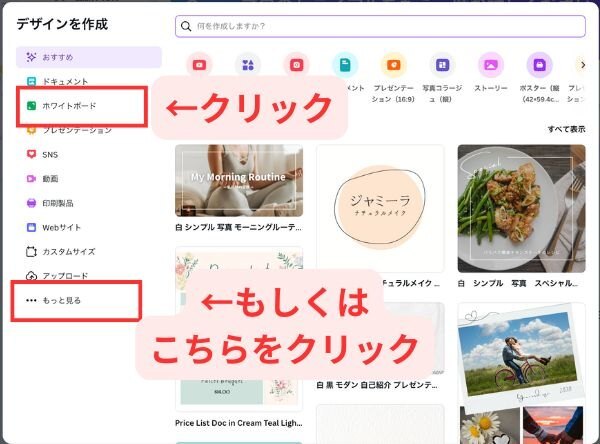Click the red camera design type icon
This screenshot has height=444, width=600.
(297, 65)
